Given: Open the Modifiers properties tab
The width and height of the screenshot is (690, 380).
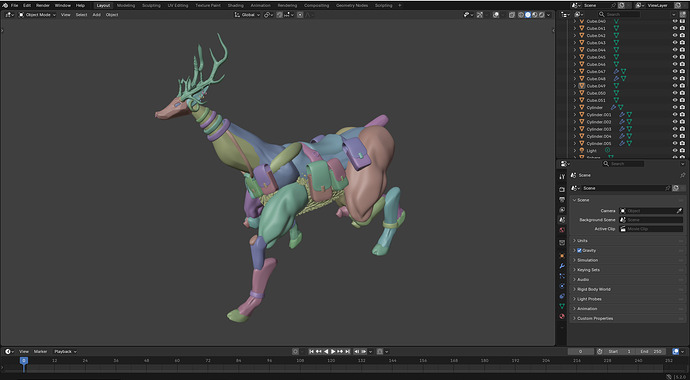Looking at the screenshot, I should pos(562,266).
